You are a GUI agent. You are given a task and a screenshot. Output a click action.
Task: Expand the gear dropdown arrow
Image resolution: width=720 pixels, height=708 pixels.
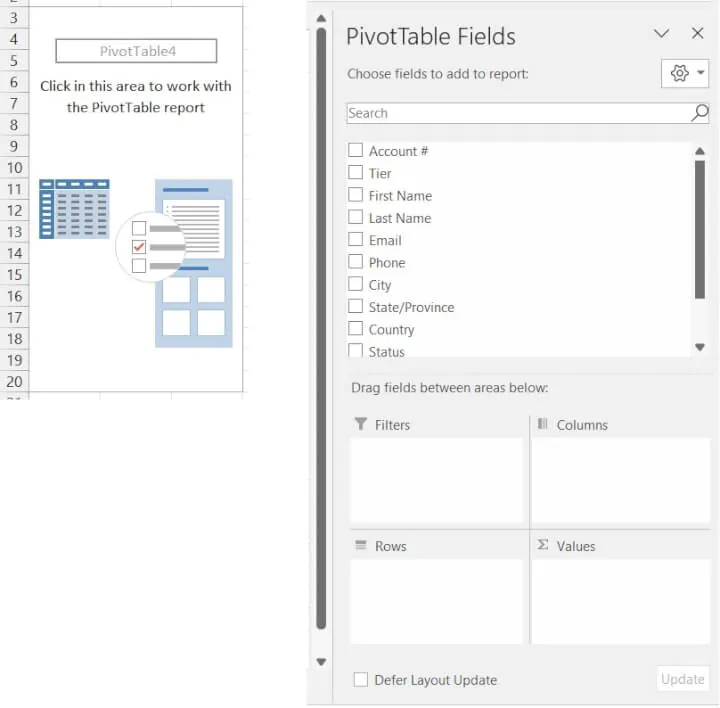(700, 73)
